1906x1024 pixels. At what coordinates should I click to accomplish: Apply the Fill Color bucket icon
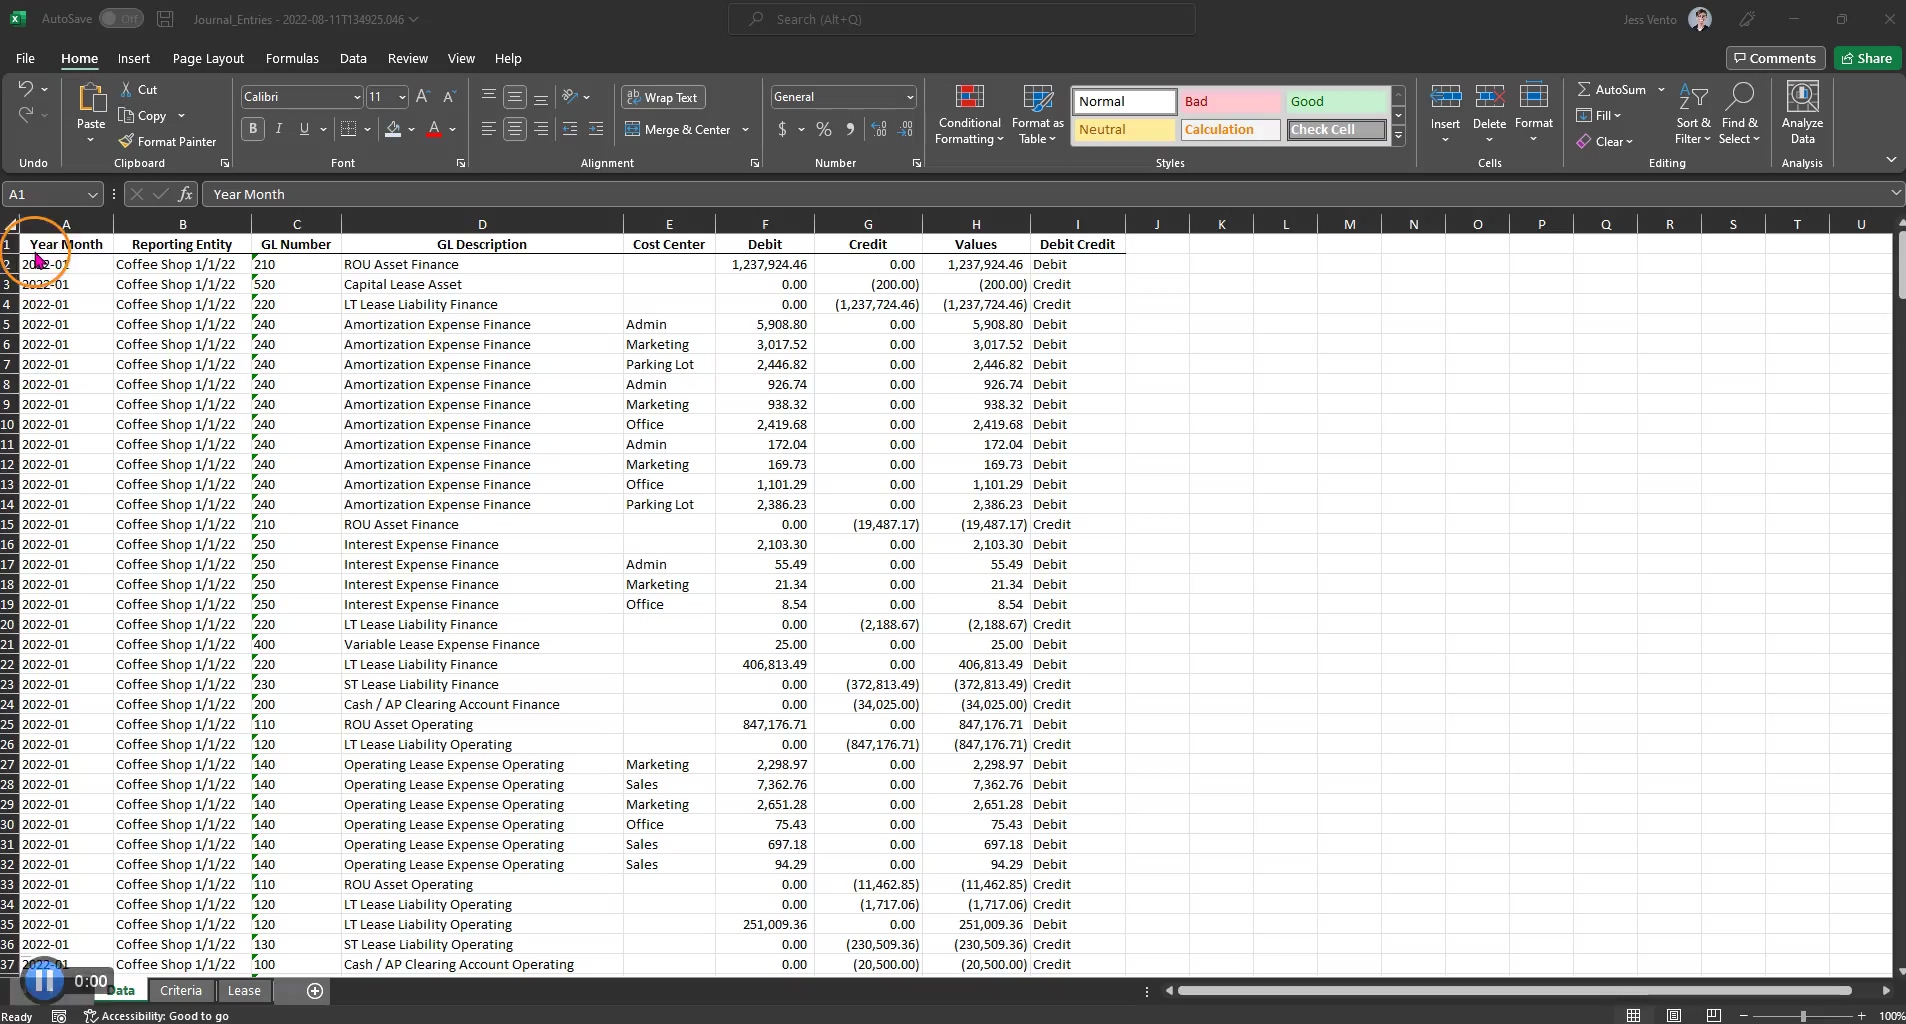[393, 129]
